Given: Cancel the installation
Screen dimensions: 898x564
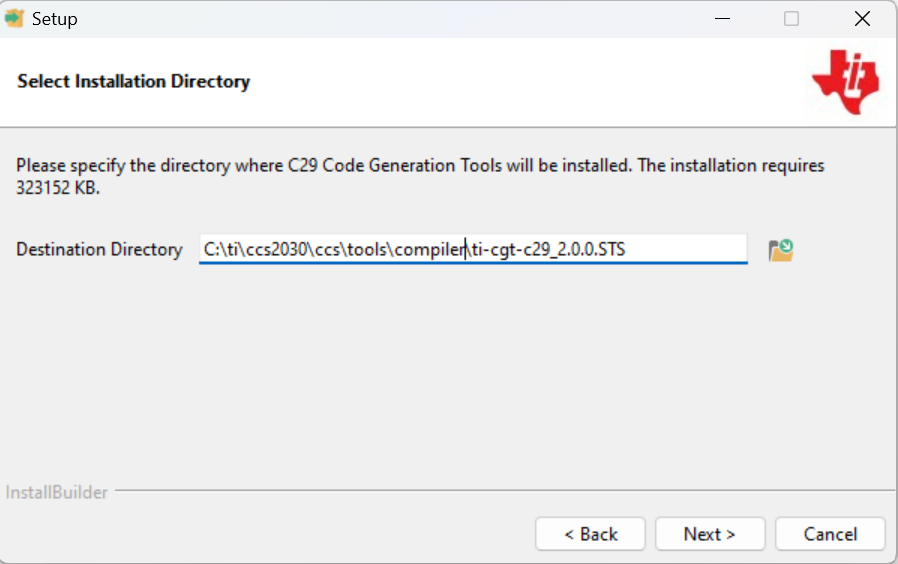Looking at the screenshot, I should [x=830, y=534].
